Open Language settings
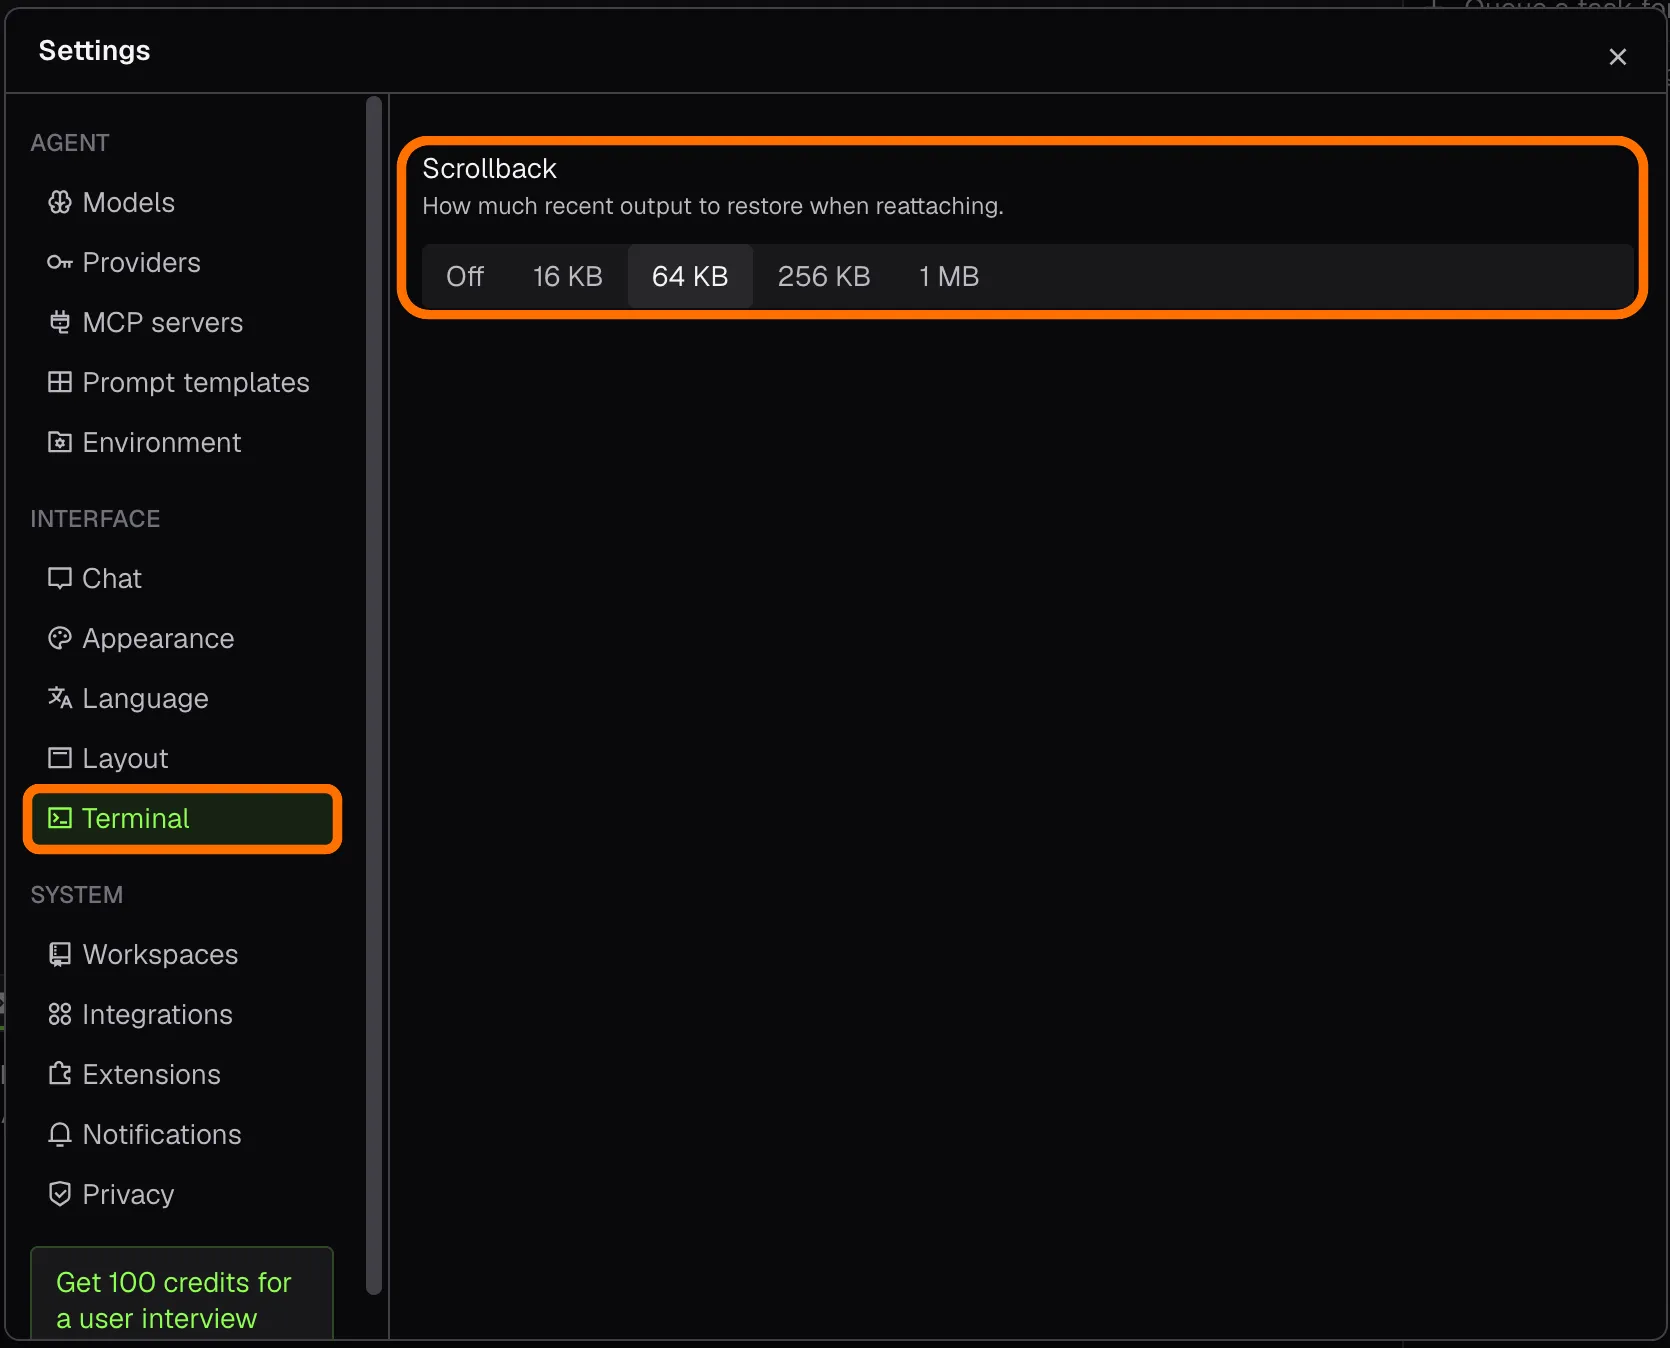This screenshot has height=1348, width=1670. click(x=182, y=699)
